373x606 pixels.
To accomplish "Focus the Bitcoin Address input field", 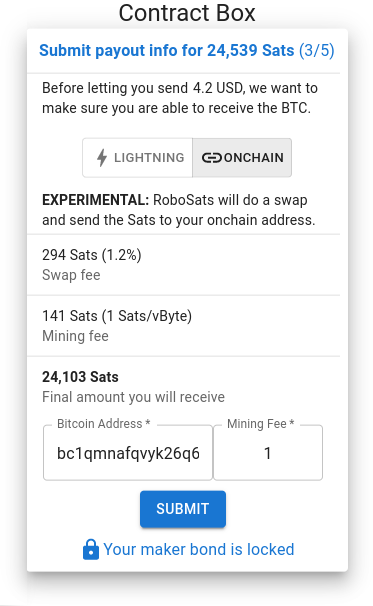I will click(128, 453).
